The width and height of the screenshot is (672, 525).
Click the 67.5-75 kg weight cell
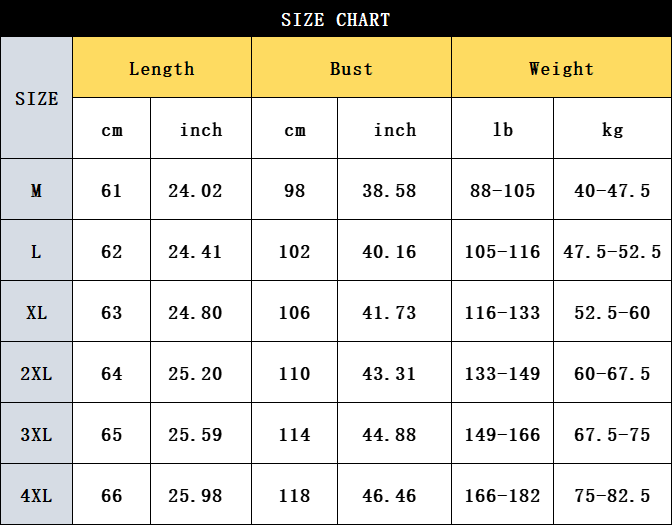click(x=612, y=434)
